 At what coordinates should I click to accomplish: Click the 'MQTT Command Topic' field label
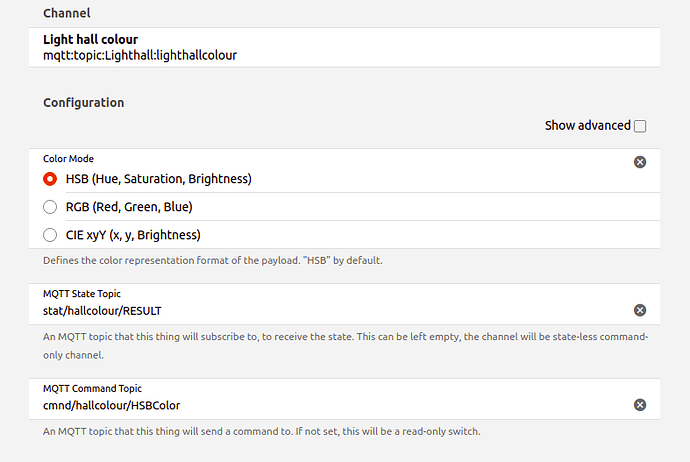[x=92, y=389]
